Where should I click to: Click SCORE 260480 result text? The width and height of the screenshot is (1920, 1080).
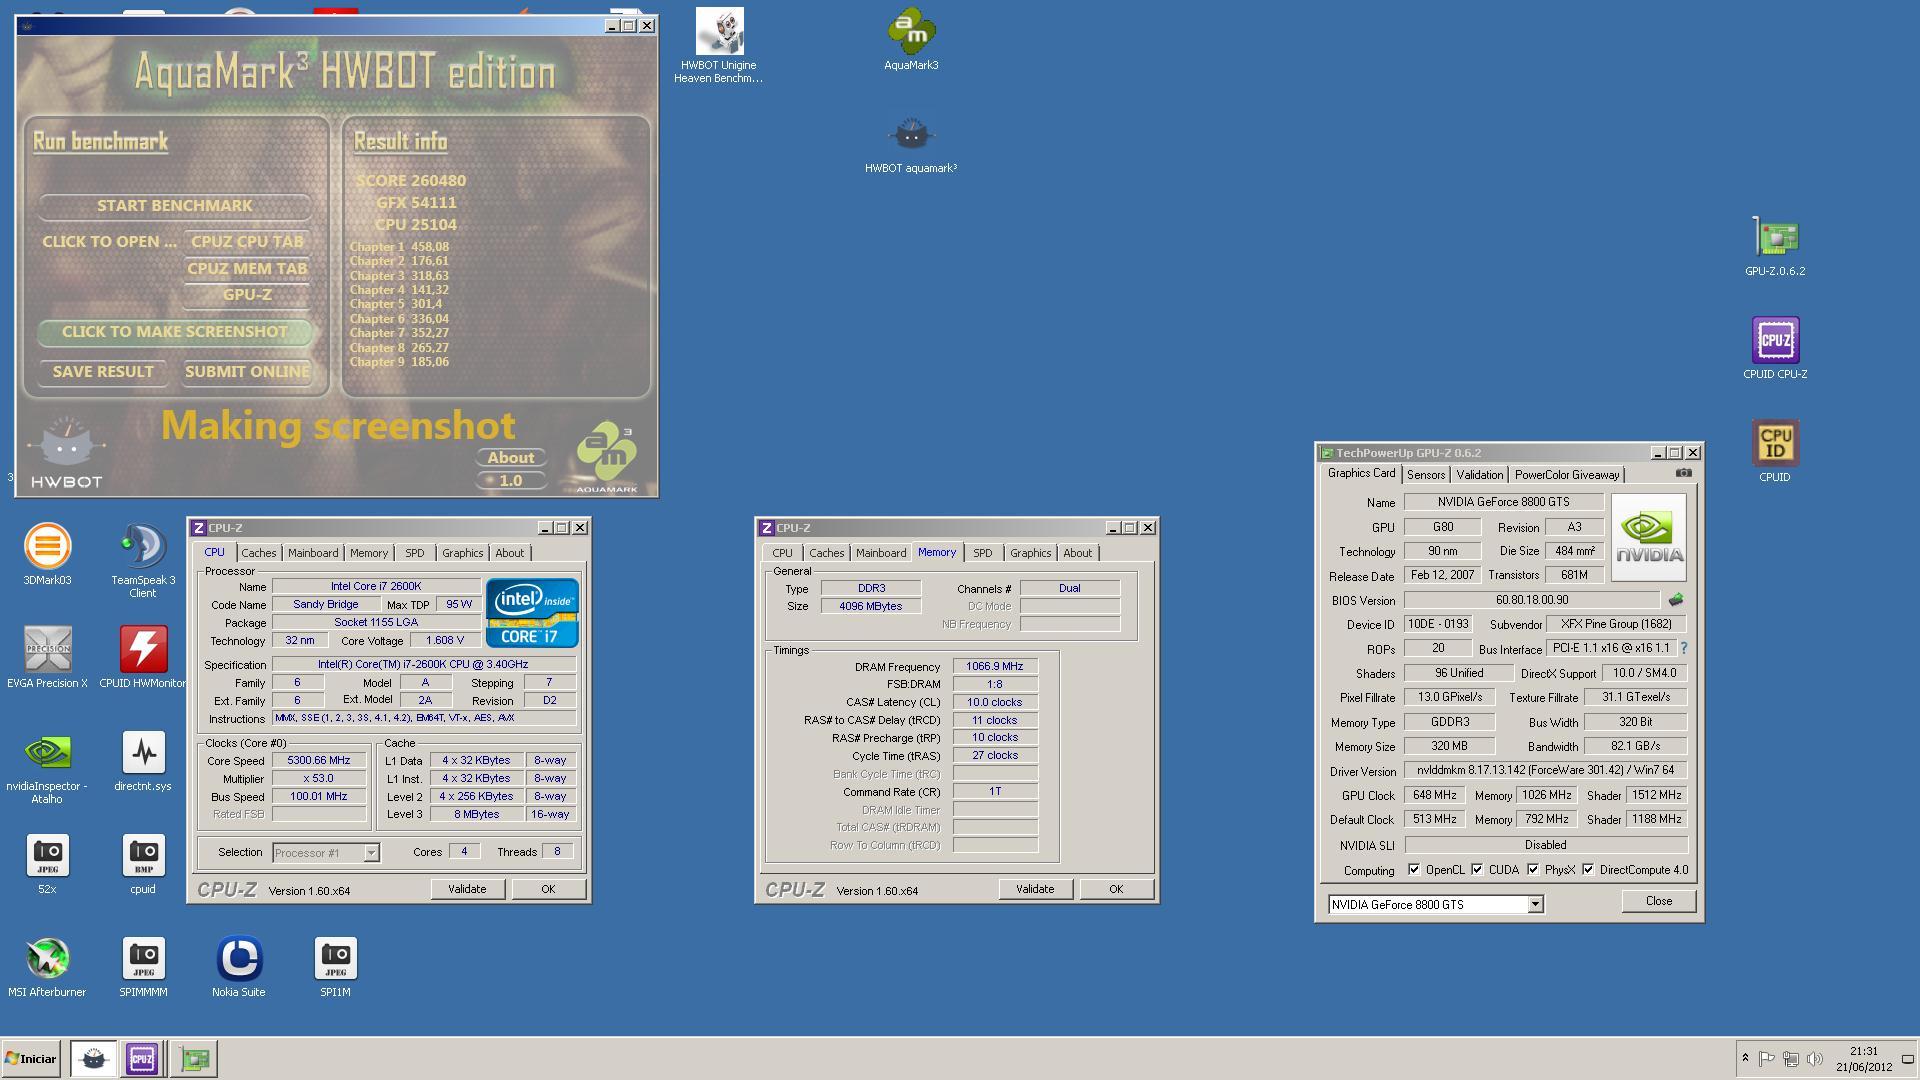click(x=411, y=181)
